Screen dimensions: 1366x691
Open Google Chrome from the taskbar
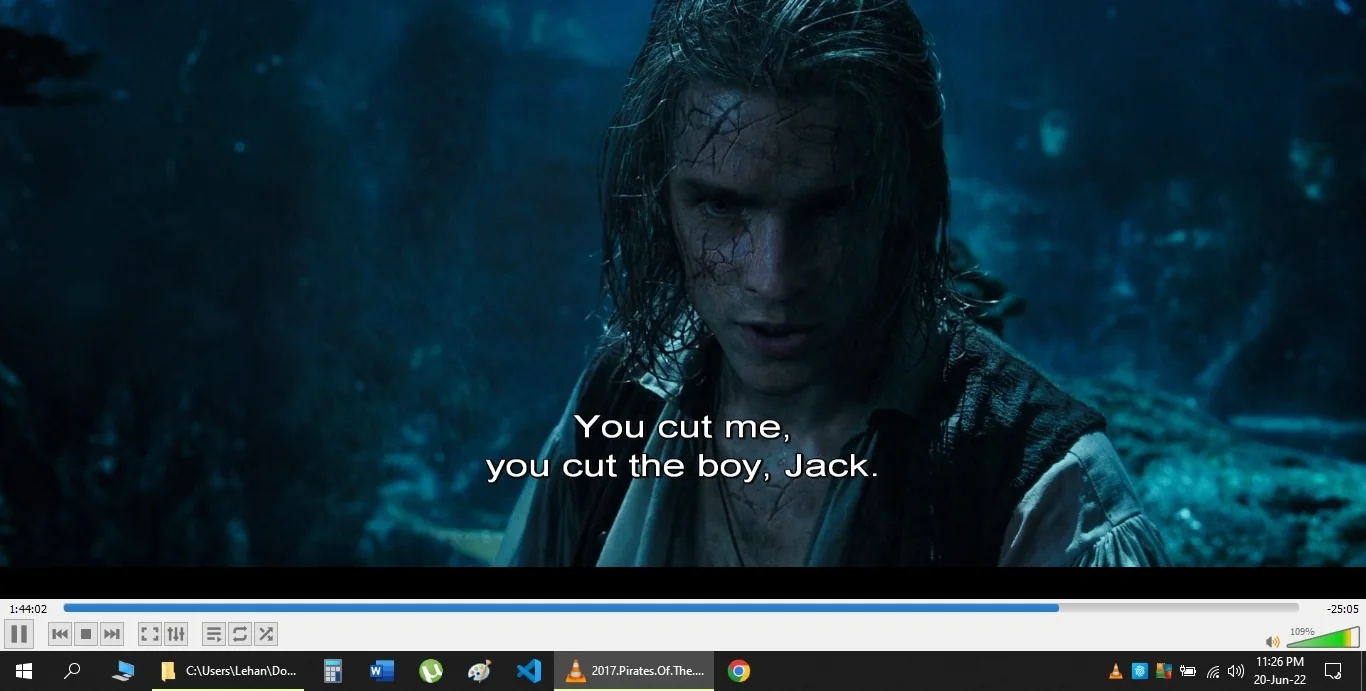click(x=739, y=671)
